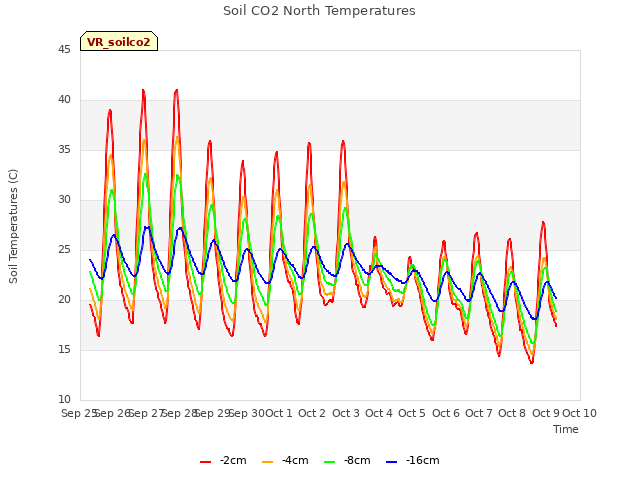
Task: Click the 25 y-axis tick label
Action: [x=64, y=249]
